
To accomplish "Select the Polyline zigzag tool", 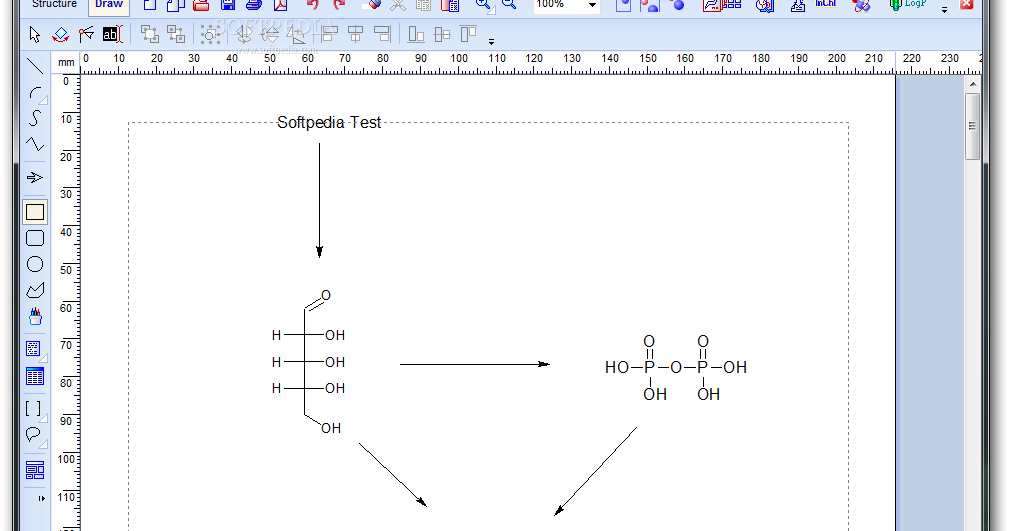I will pyautogui.click(x=35, y=144).
